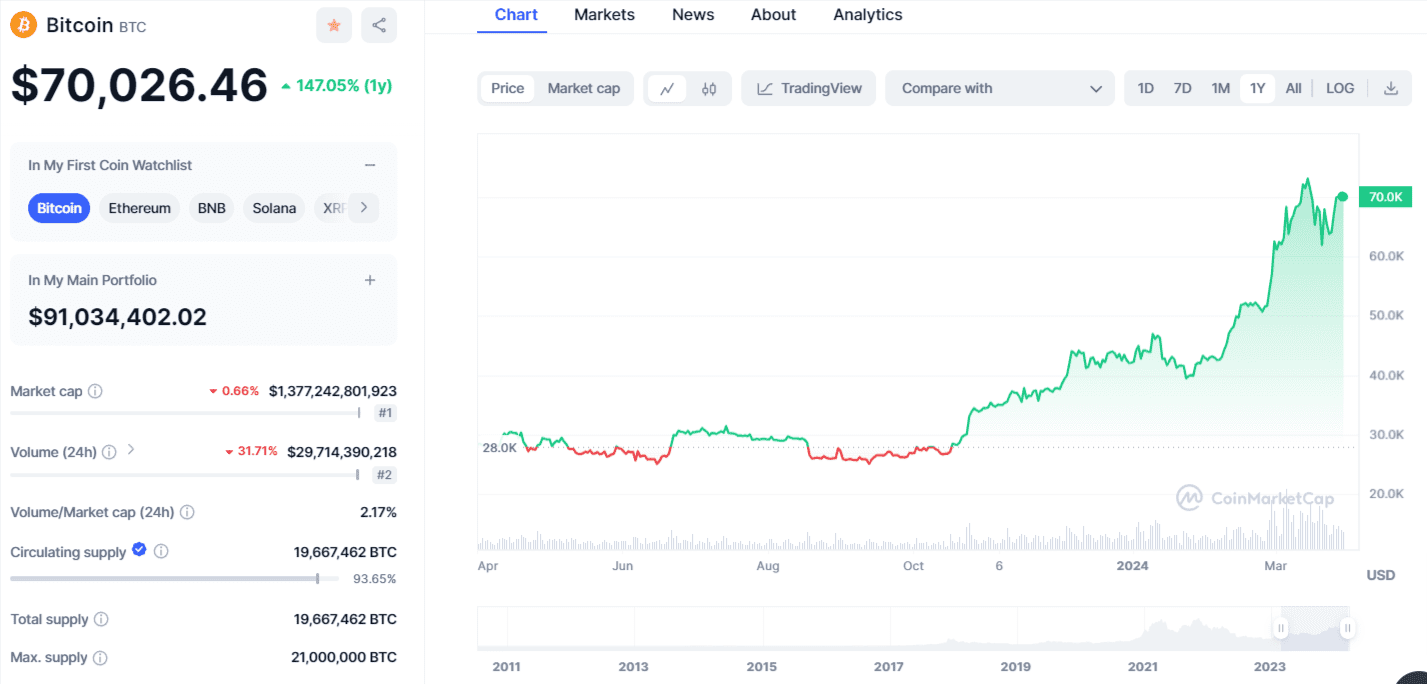1427x684 pixels.
Task: Show the 7D price range
Action: tap(1182, 88)
